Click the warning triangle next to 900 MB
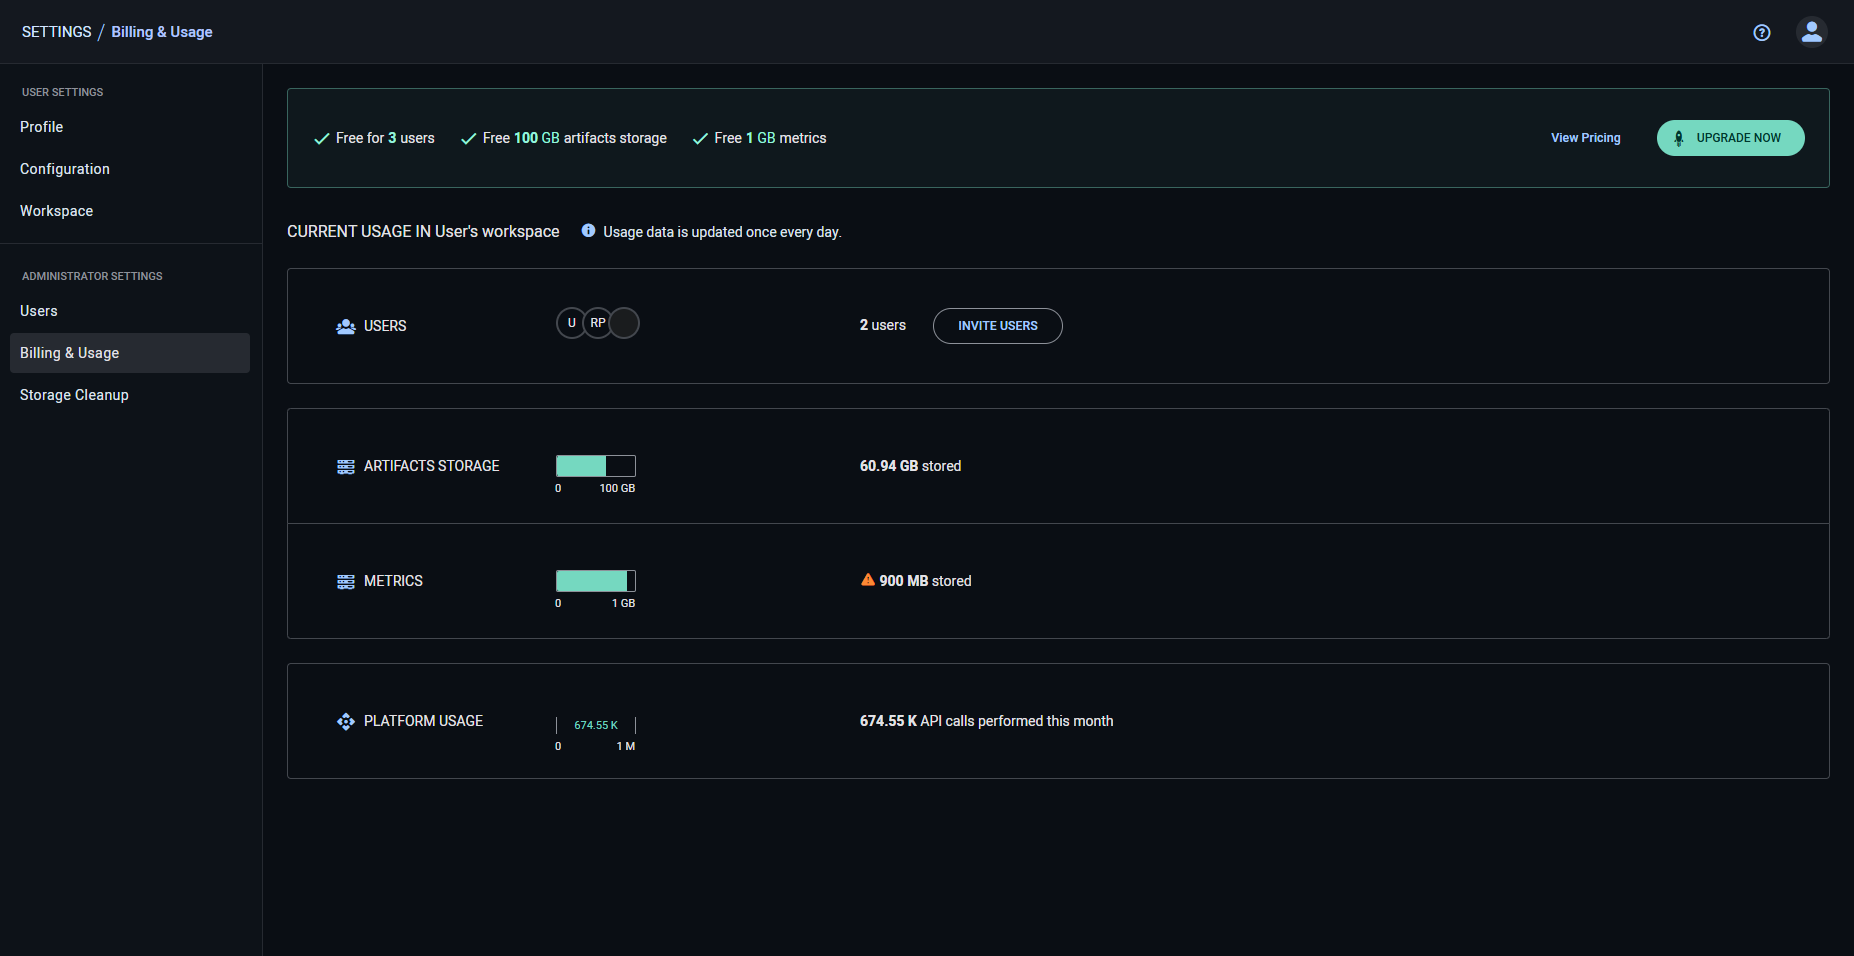1854x956 pixels. [866, 580]
